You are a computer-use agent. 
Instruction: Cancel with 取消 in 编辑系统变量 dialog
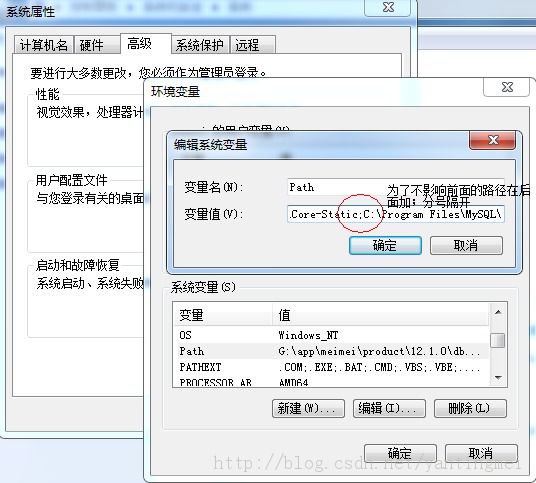pos(466,245)
